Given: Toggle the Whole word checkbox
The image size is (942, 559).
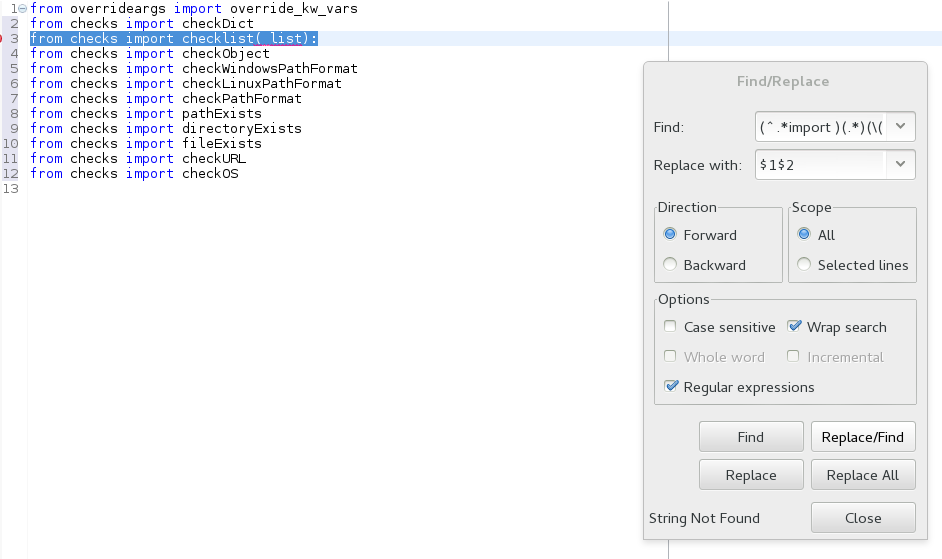Looking at the screenshot, I should tap(670, 356).
